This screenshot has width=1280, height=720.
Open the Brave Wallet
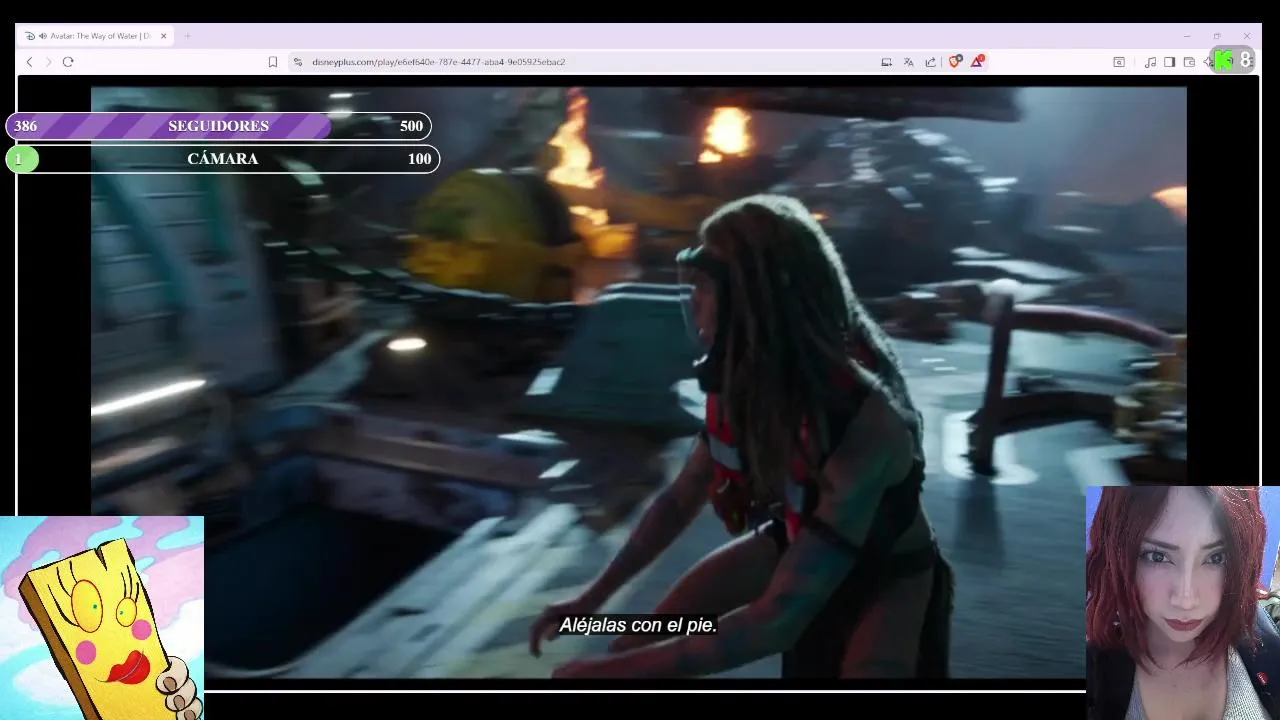point(1189,62)
